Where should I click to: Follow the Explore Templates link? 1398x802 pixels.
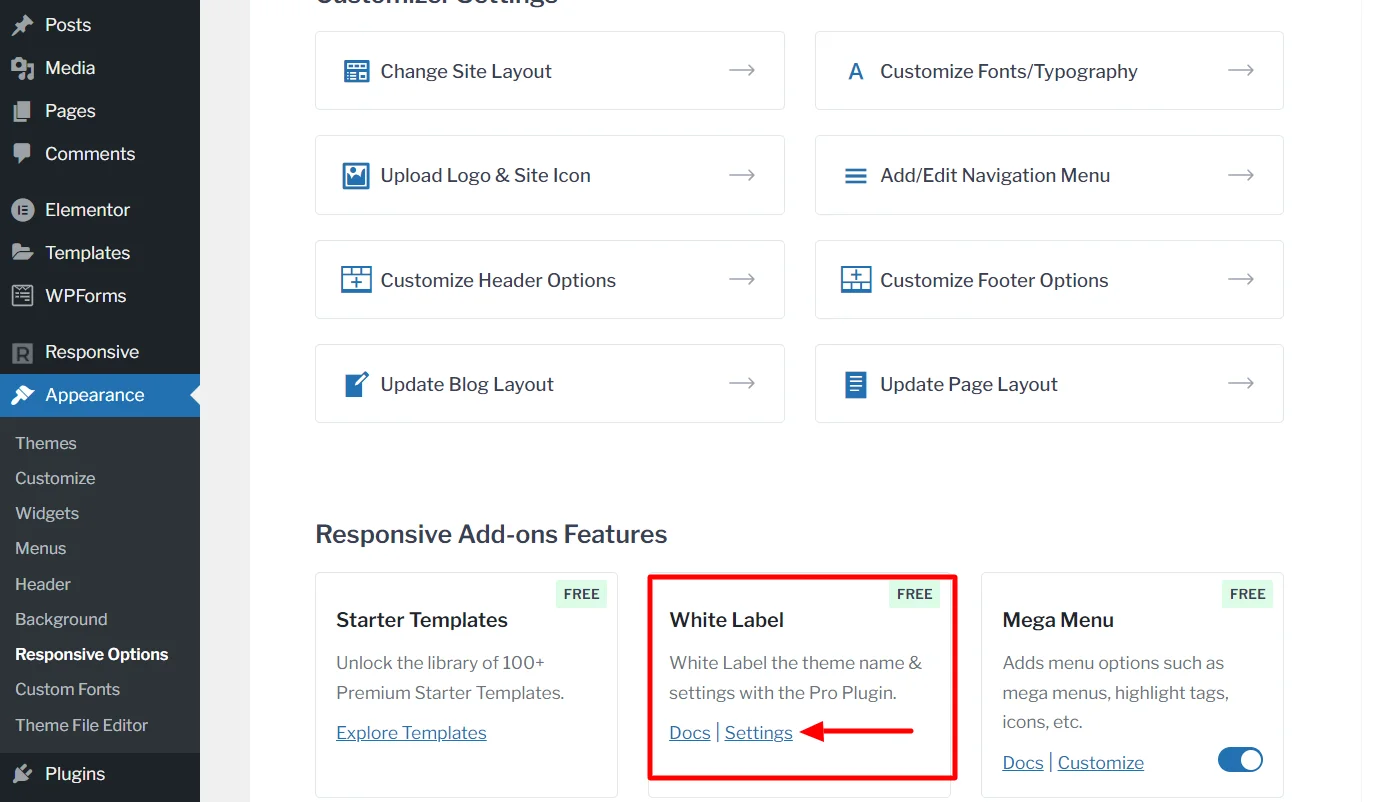coord(411,733)
